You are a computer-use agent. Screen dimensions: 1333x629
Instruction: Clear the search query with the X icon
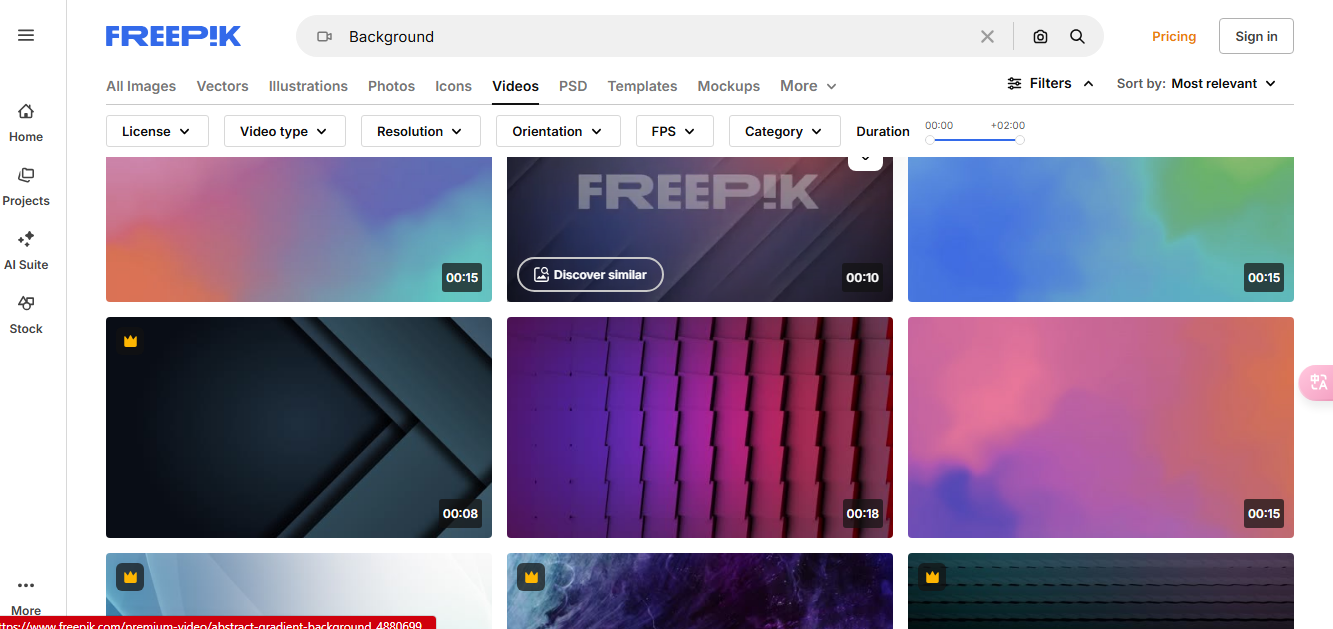pyautogui.click(x=987, y=36)
